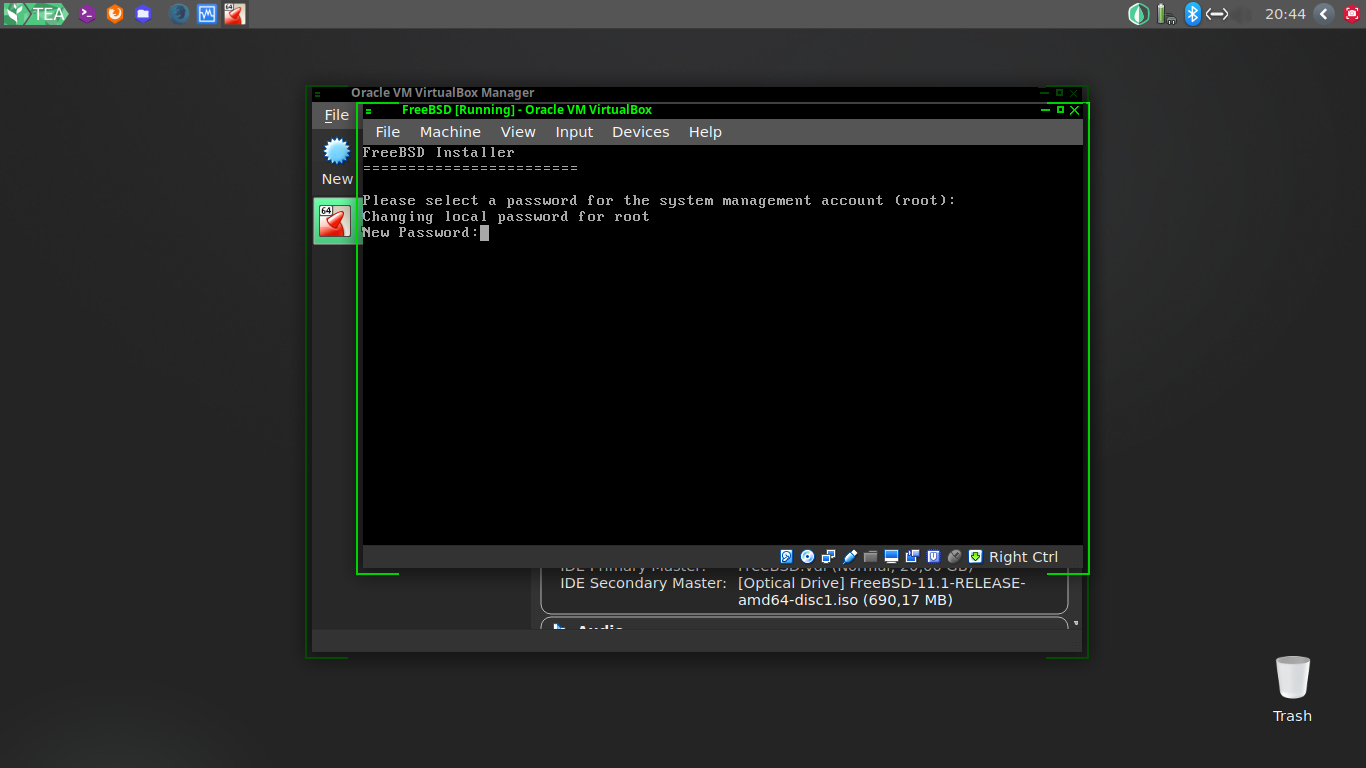Launch the TEA editor from the top panel

(35, 14)
